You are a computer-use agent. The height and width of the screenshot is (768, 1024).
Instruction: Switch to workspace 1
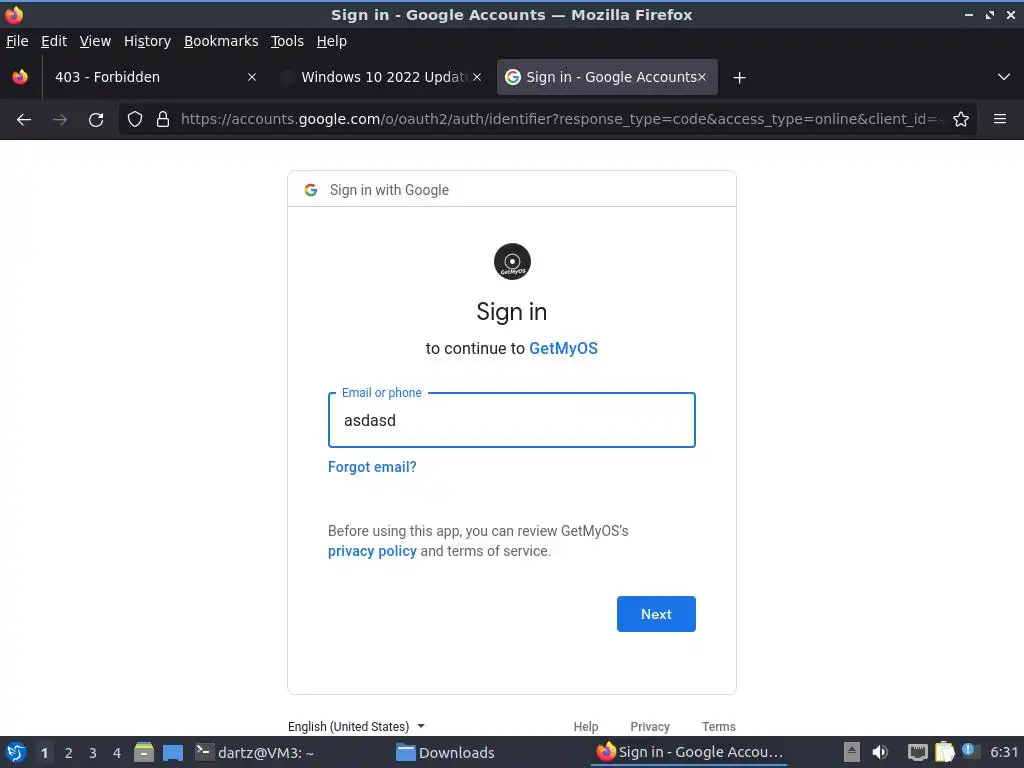pos(44,753)
